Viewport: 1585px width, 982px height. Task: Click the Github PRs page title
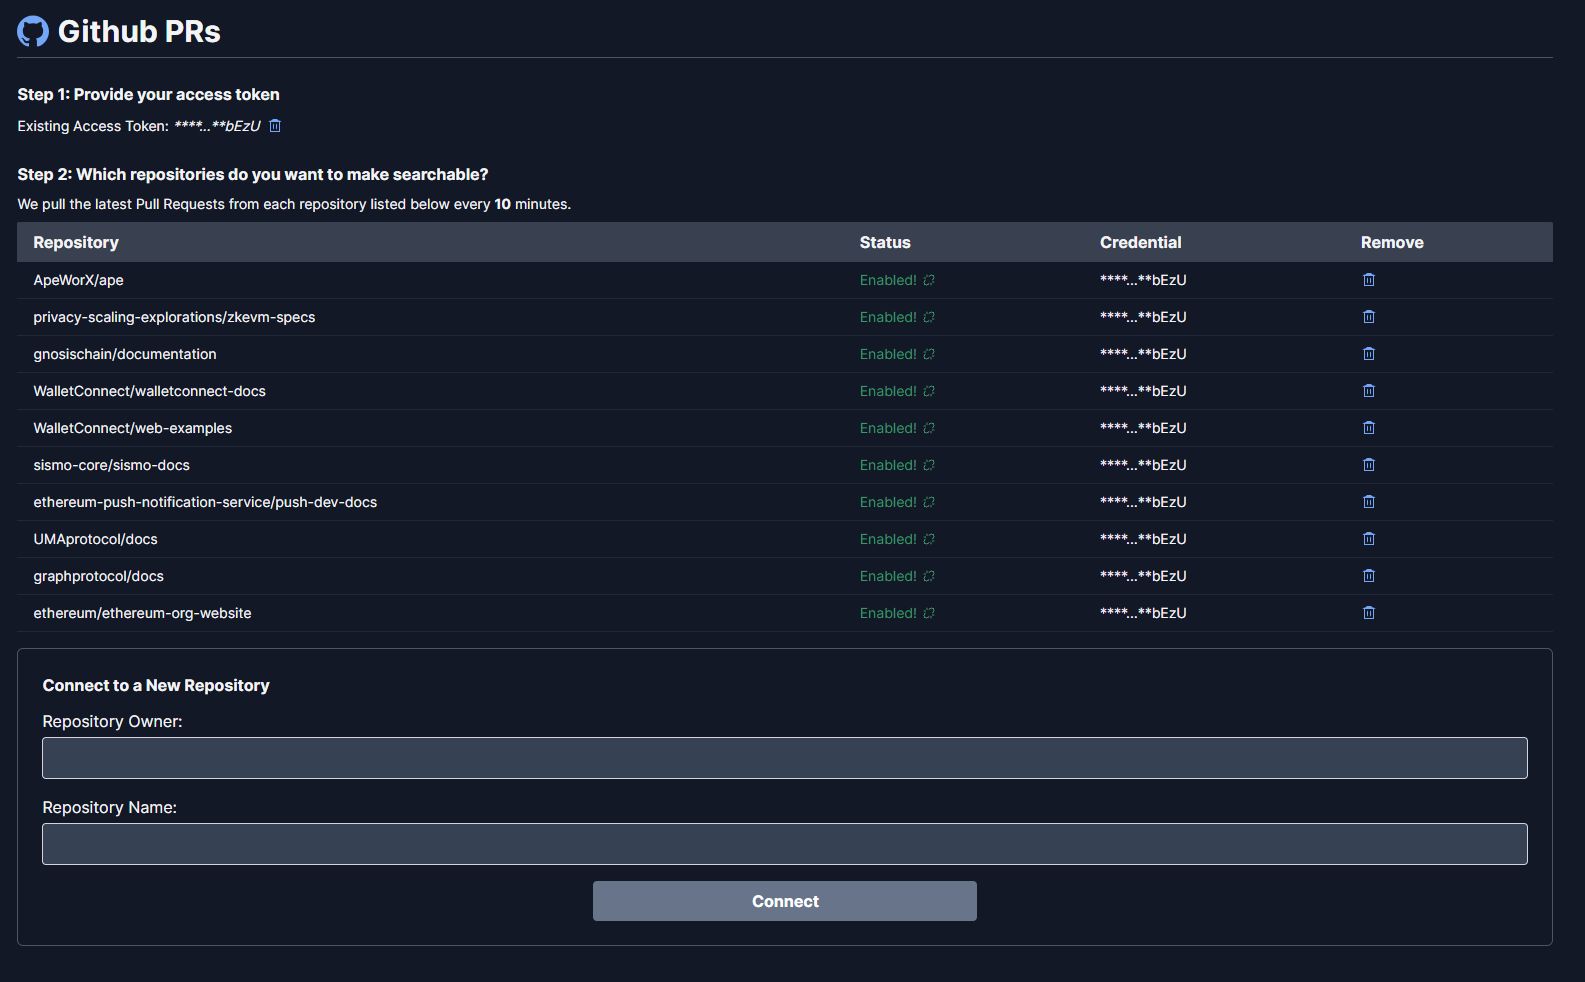click(139, 31)
